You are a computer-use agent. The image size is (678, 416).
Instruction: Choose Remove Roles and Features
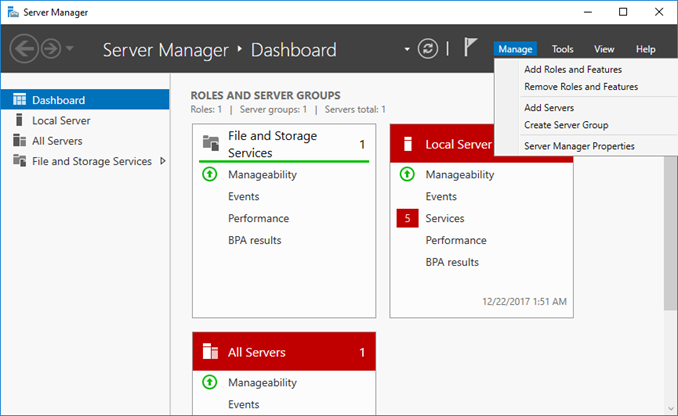pyautogui.click(x=581, y=87)
